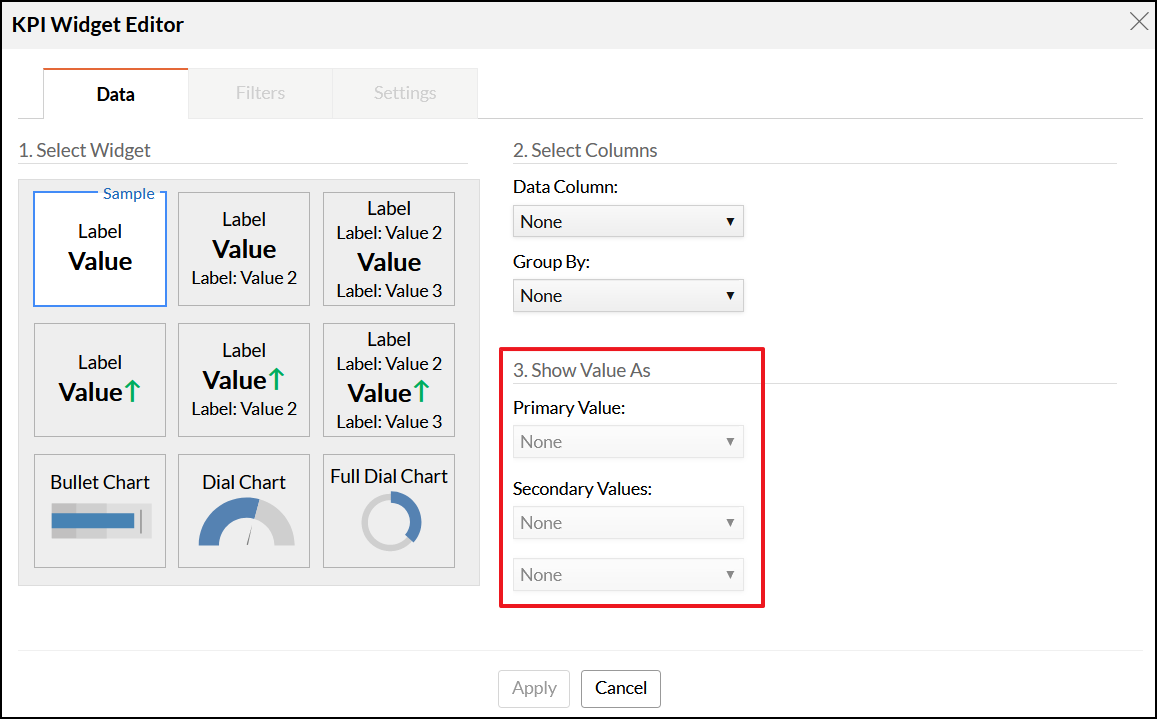
Task: Pick the widget with Value 2 and Value 3
Action: coord(389,249)
